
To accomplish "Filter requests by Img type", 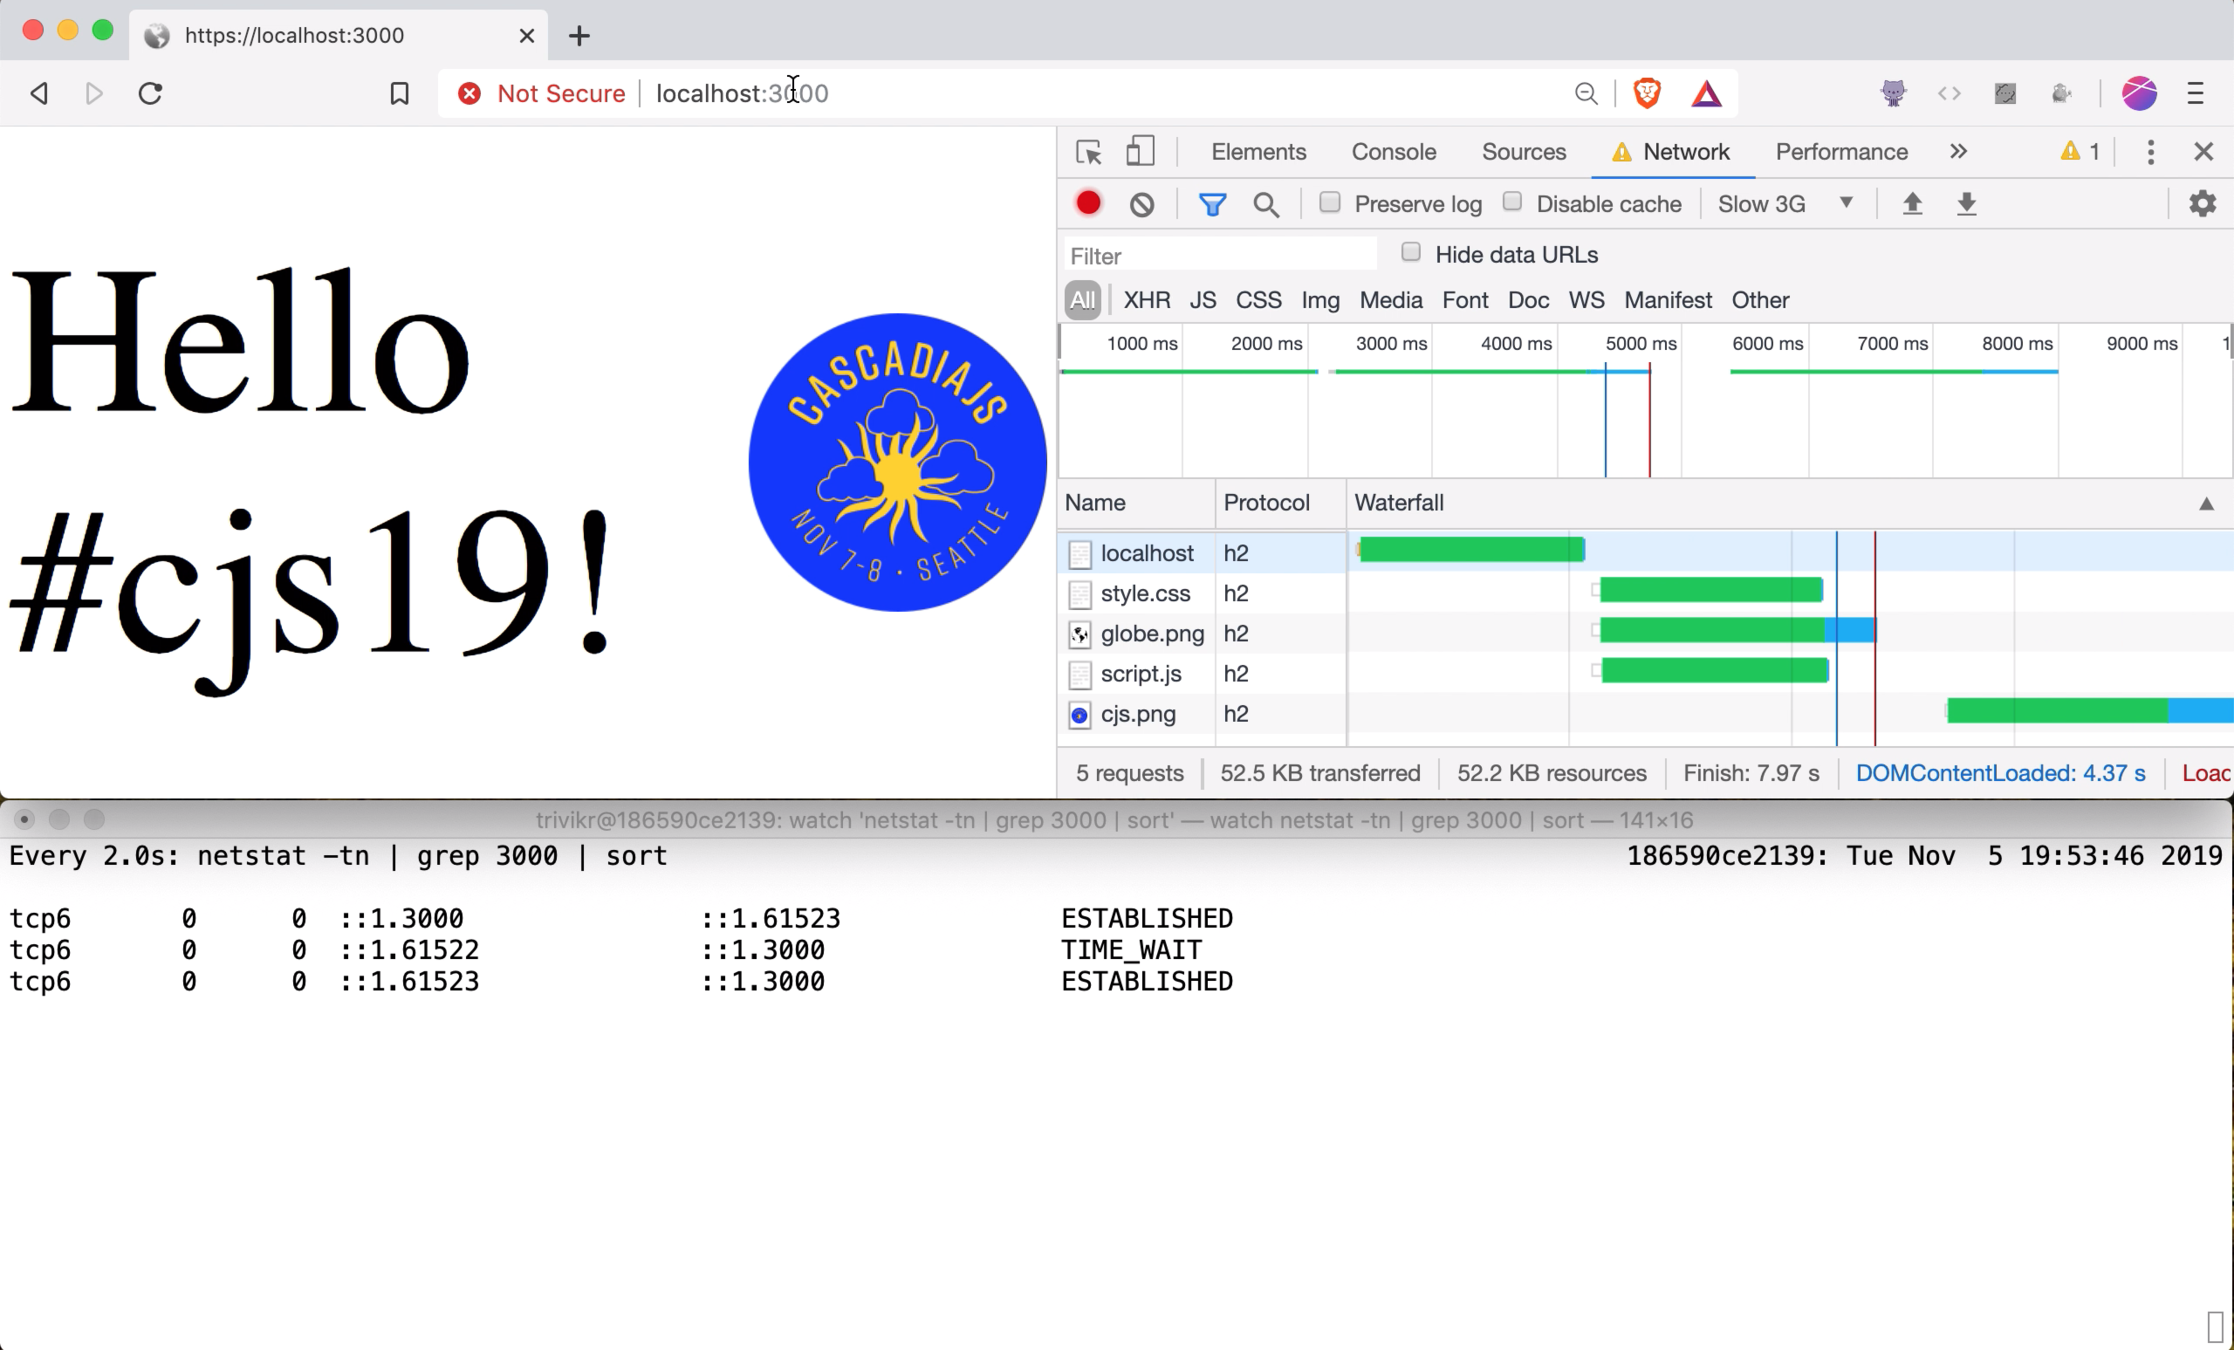I will coord(1320,300).
